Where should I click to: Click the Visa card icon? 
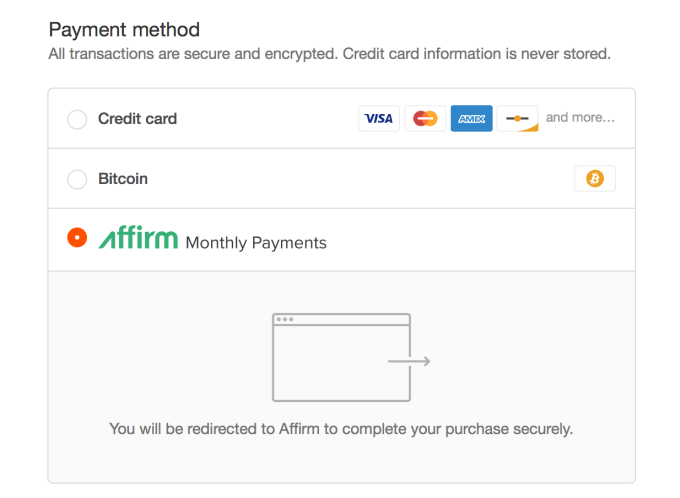(378, 118)
